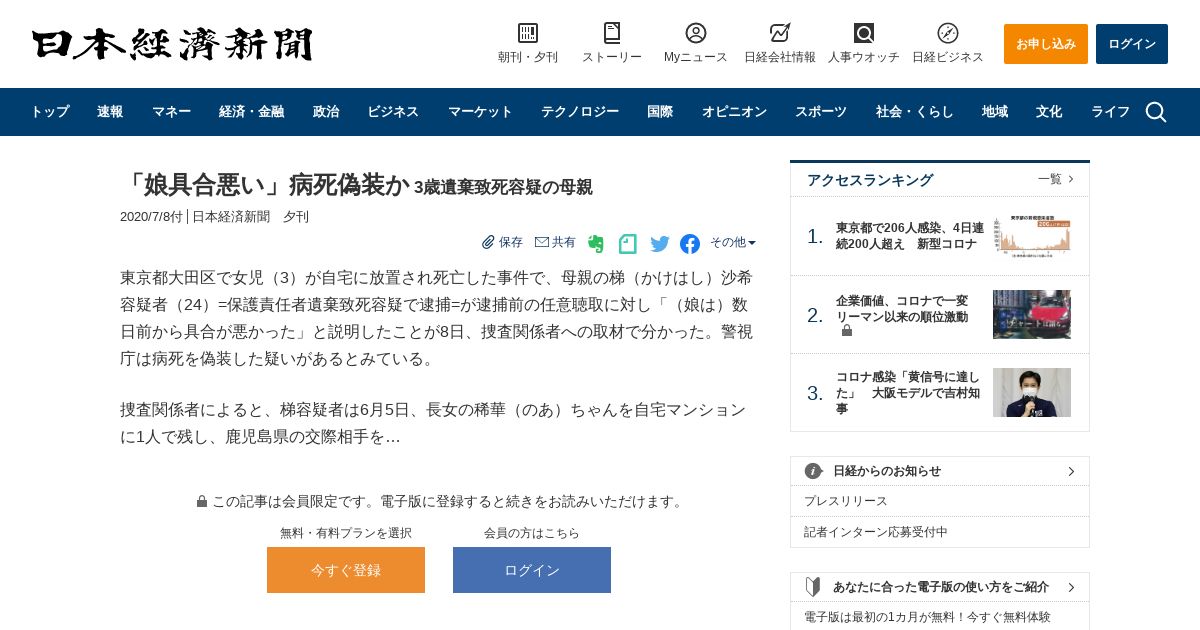Screen dimensions: 1200x630
Task: Click the blue ログイン button below article
Action: click(532, 570)
